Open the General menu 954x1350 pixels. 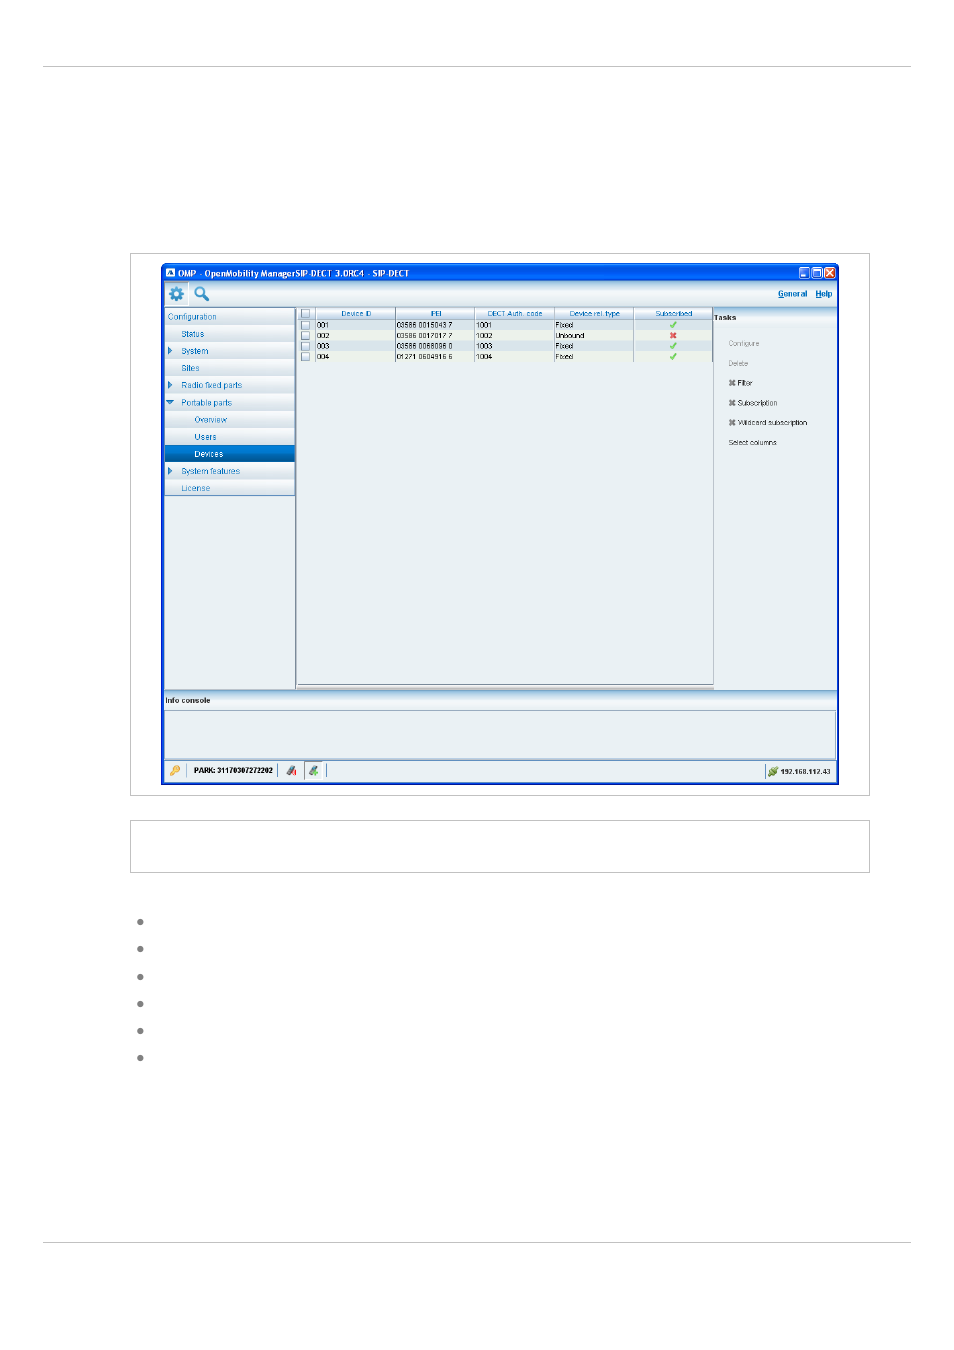click(792, 294)
